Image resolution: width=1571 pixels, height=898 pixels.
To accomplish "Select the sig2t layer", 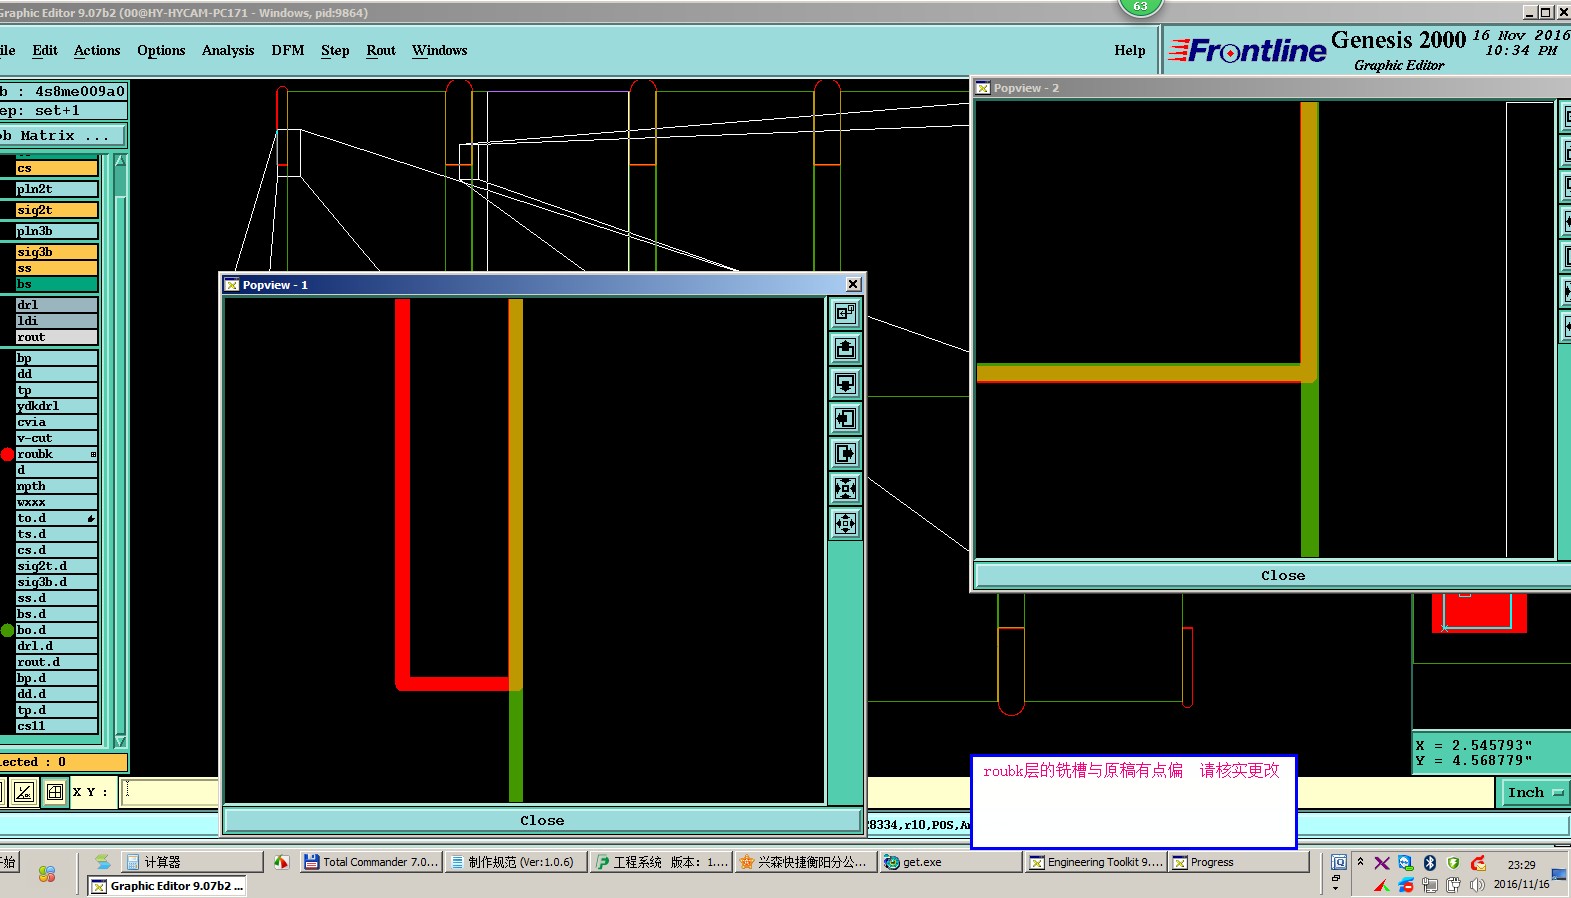I will point(57,210).
